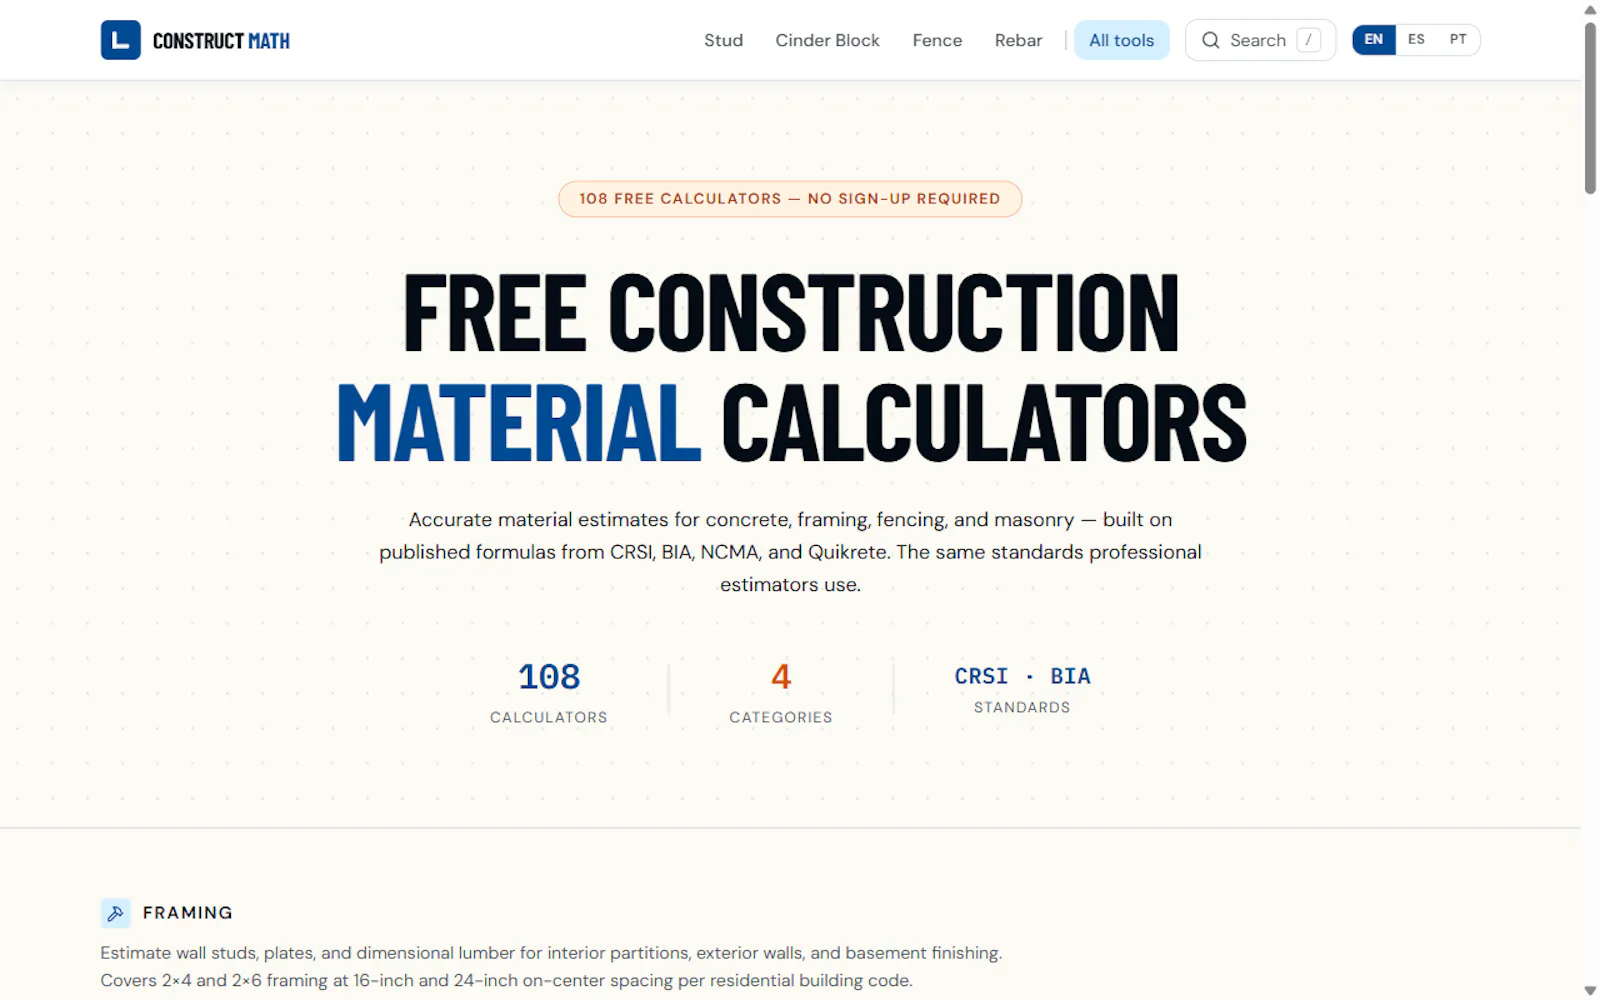Click the magnifying glass search icon
The image size is (1600, 1000).
(x=1210, y=40)
